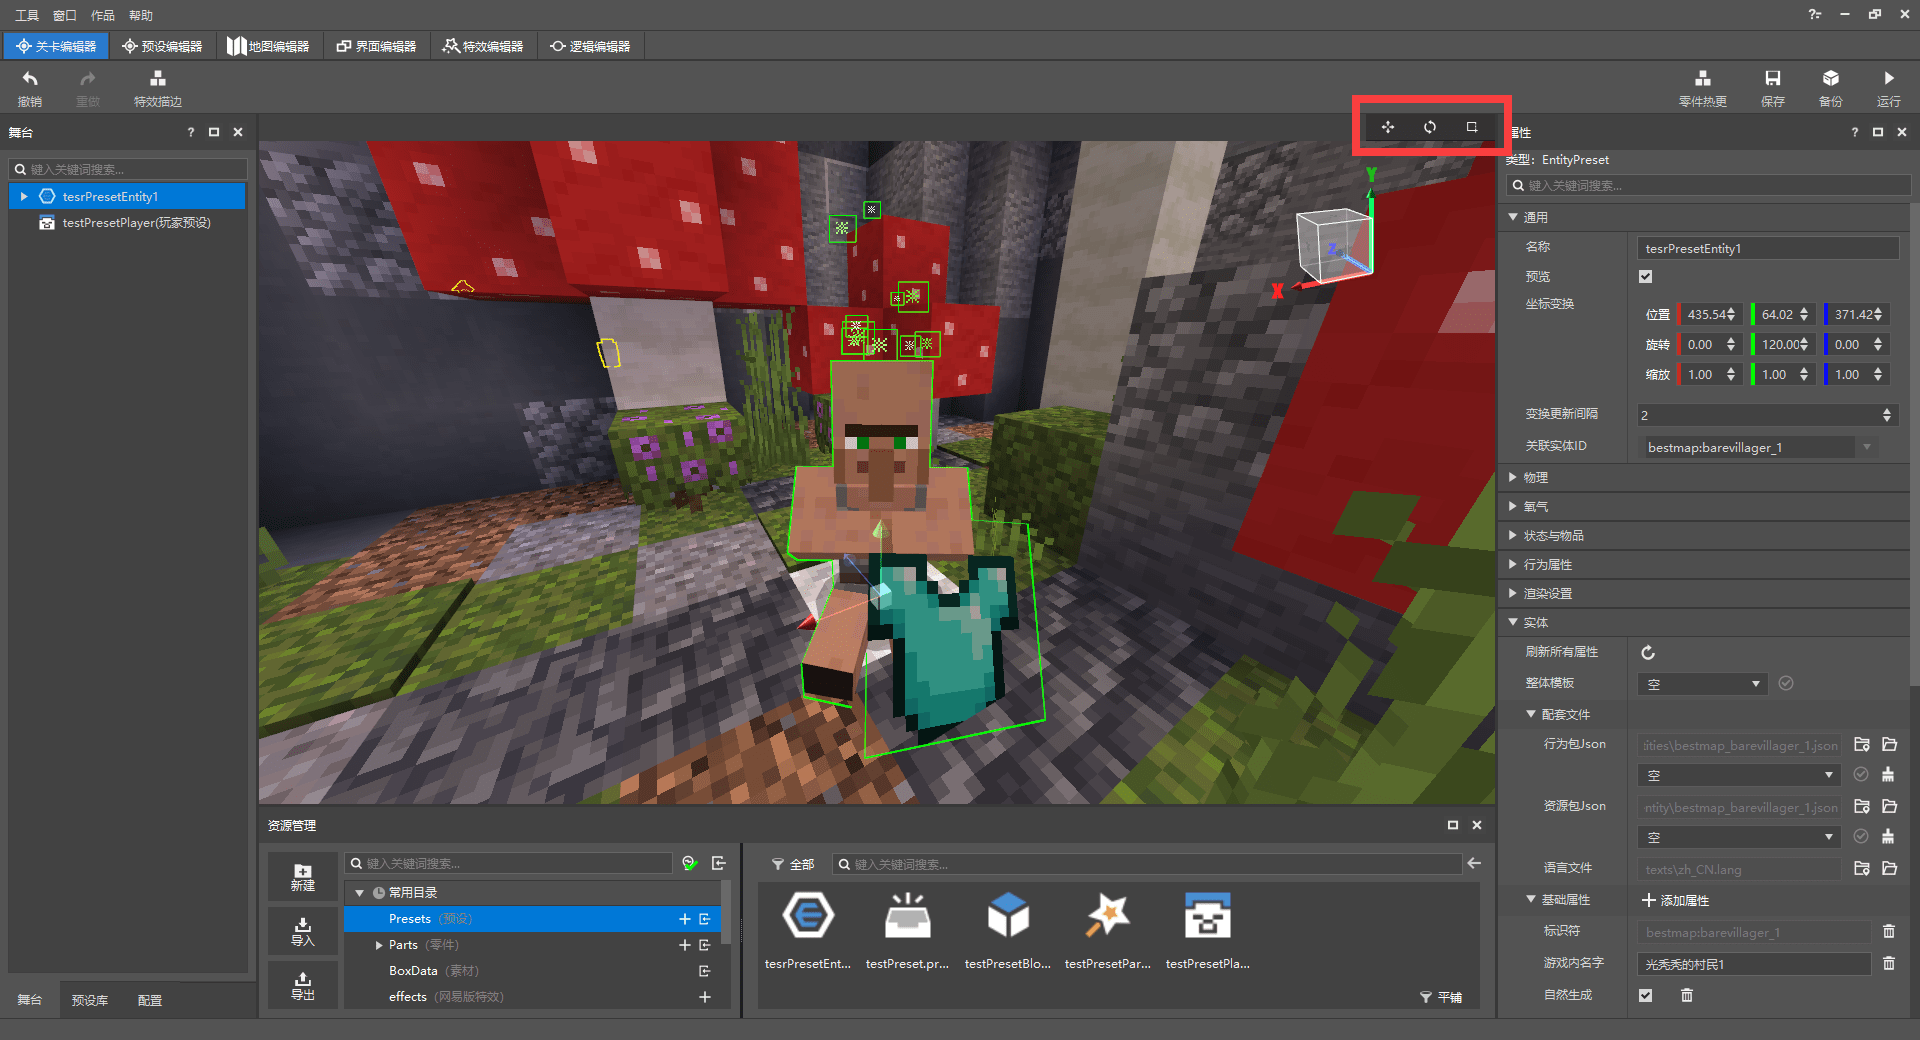1920x1040 pixels.
Task: Click the resource filter green icon
Action: point(690,863)
